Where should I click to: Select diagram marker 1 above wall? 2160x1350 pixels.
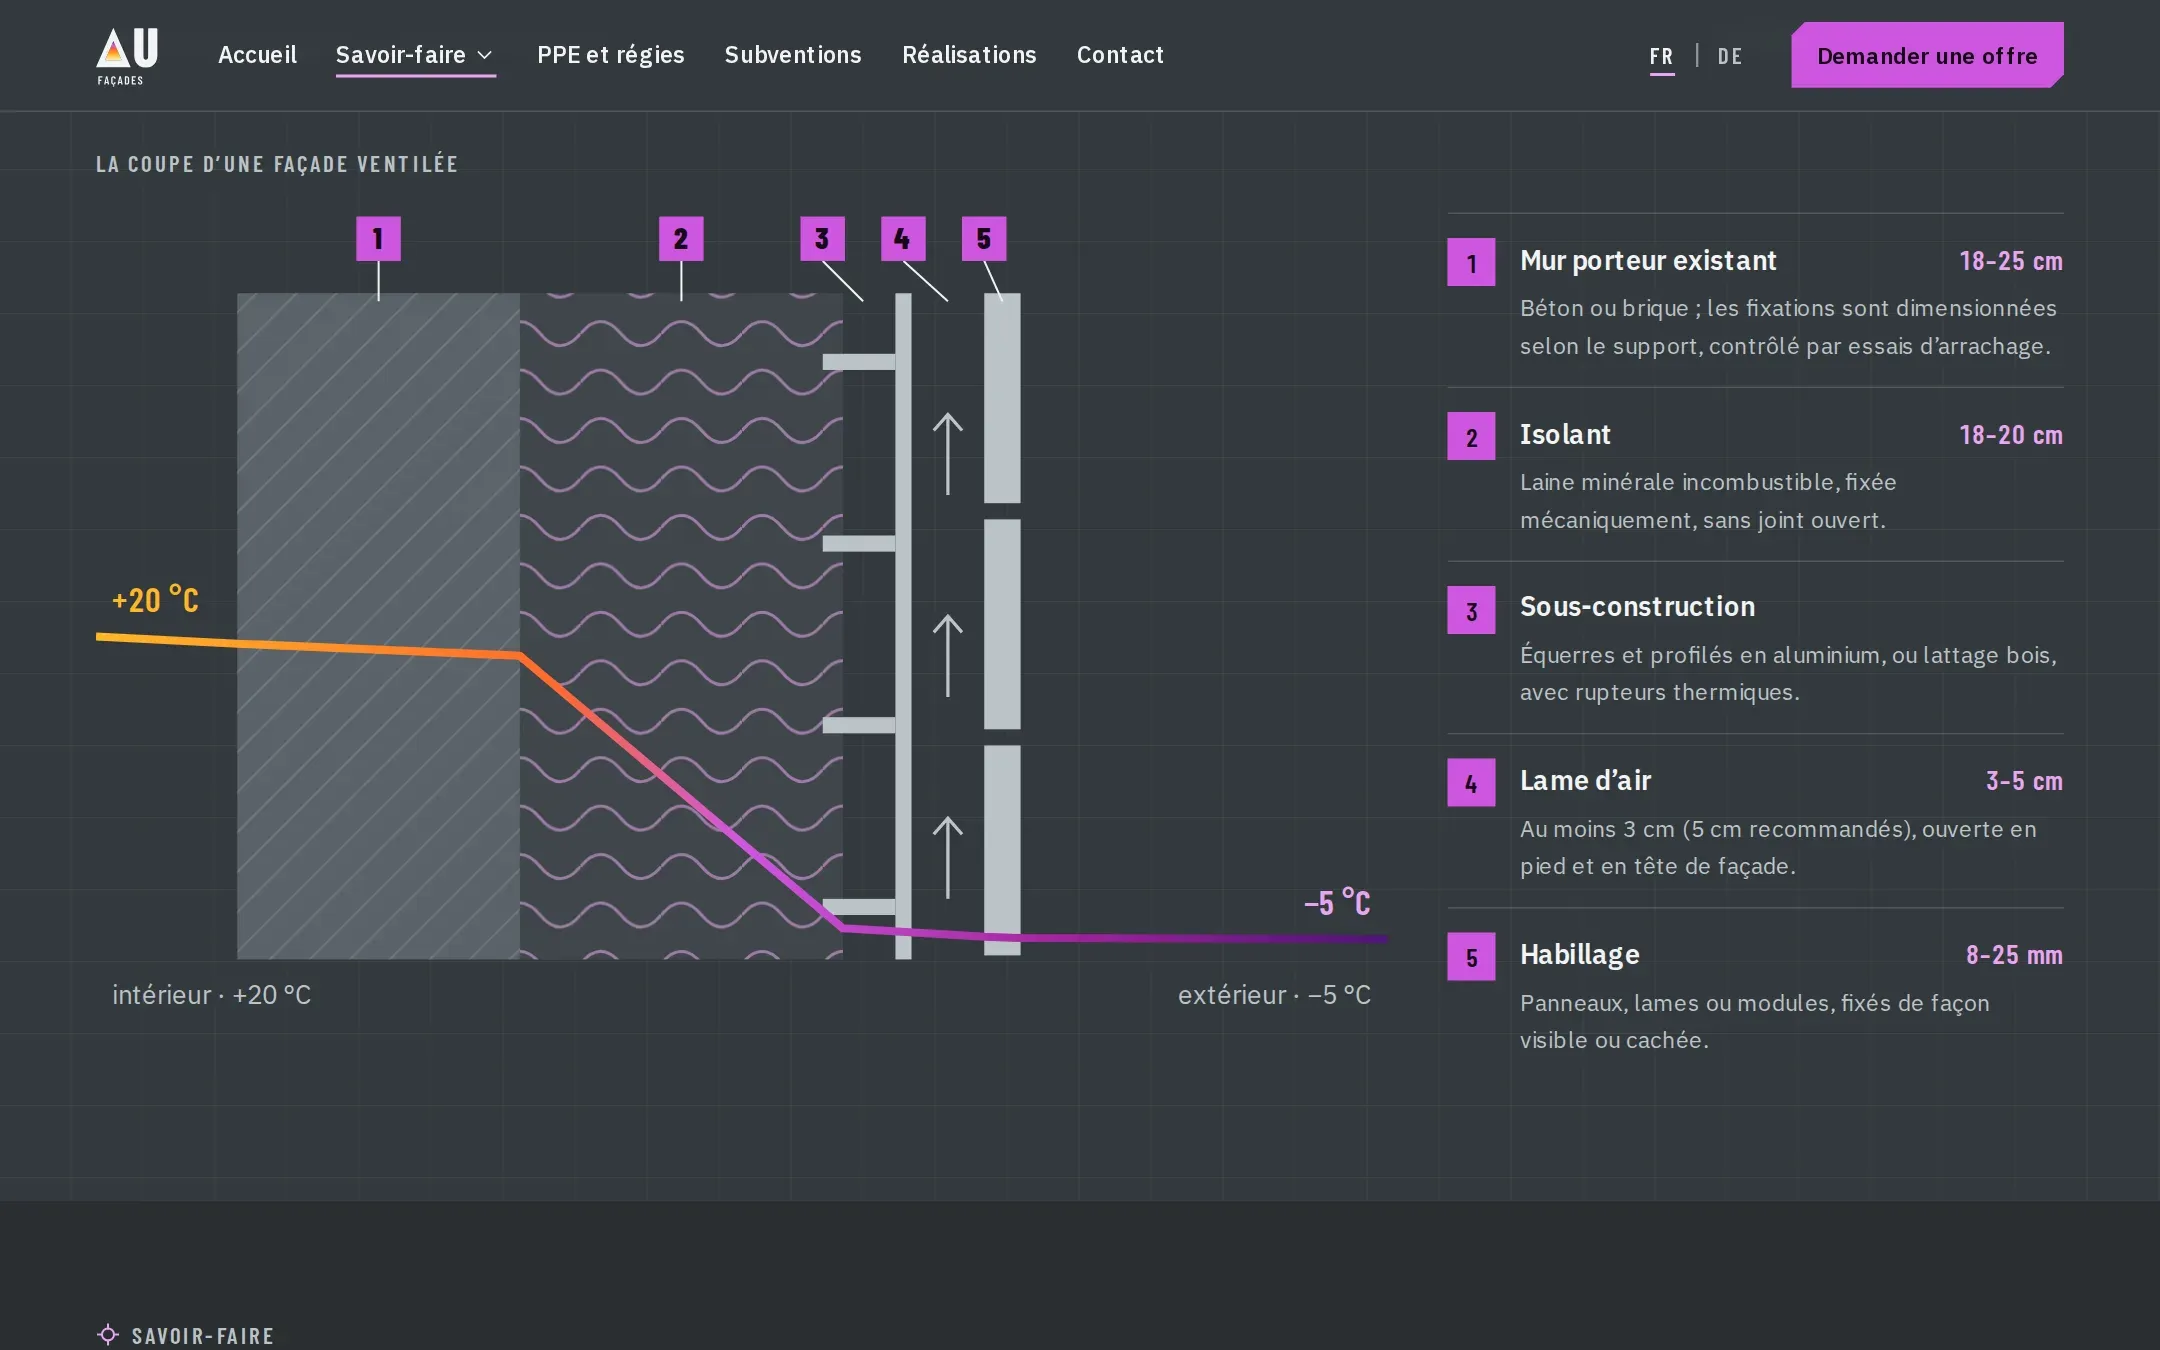click(378, 239)
